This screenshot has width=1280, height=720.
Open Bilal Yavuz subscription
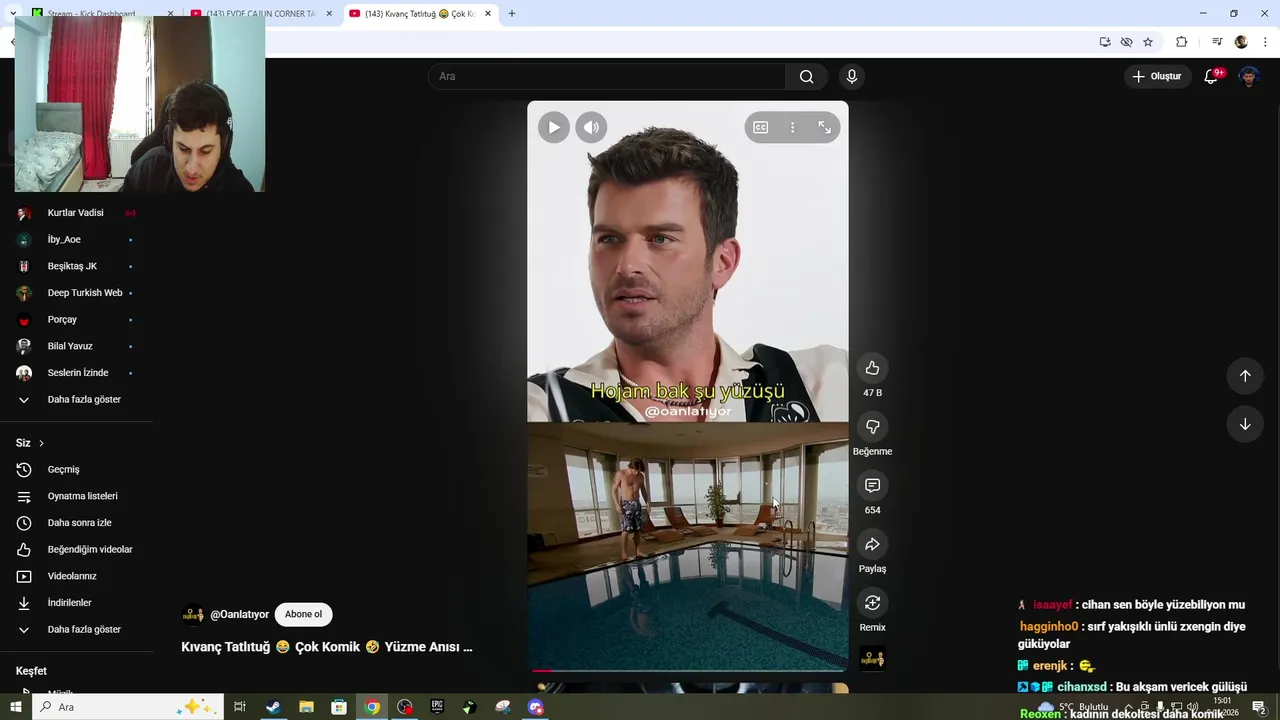pyautogui.click(x=76, y=346)
